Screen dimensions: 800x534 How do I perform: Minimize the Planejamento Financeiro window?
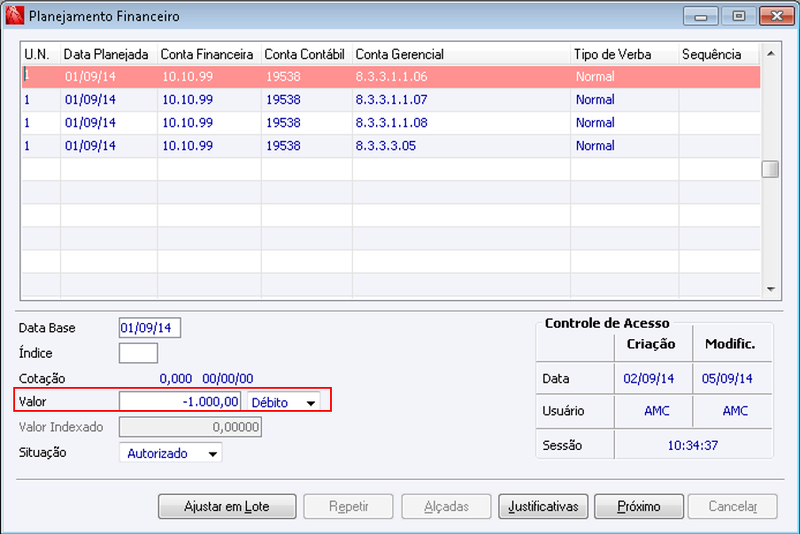pos(701,16)
